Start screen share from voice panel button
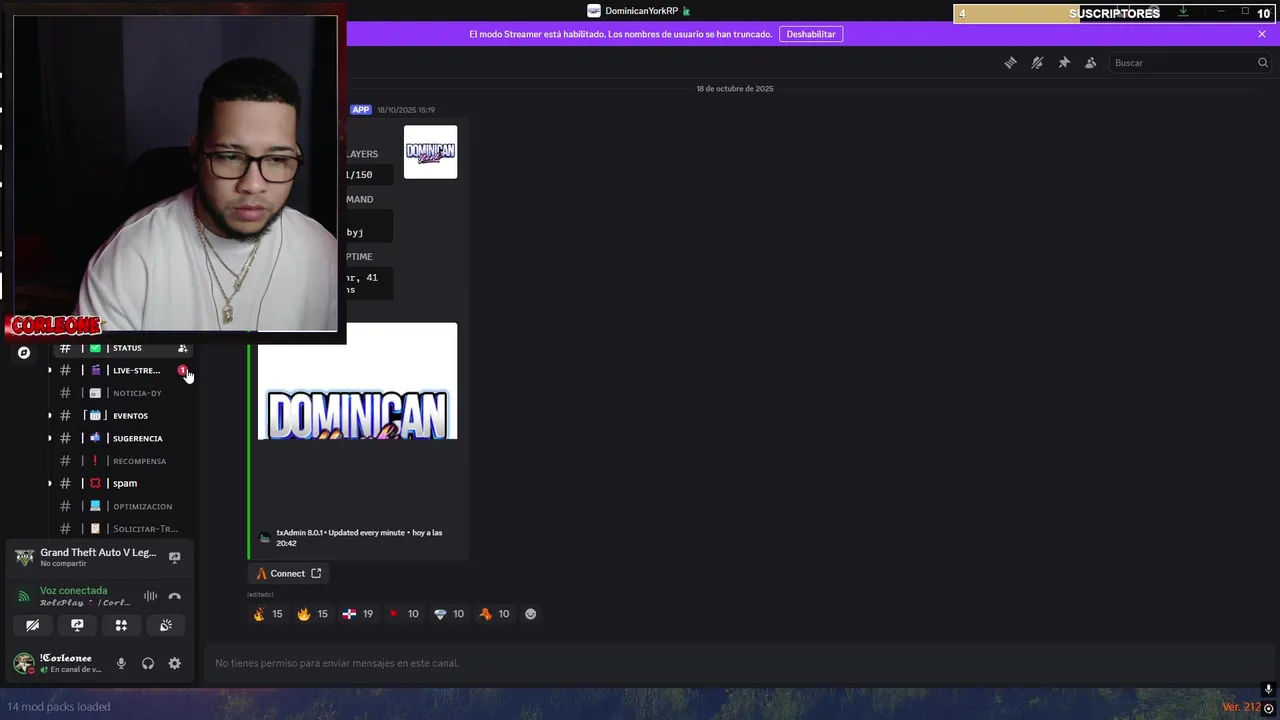Image resolution: width=1280 pixels, height=720 pixels. point(77,625)
